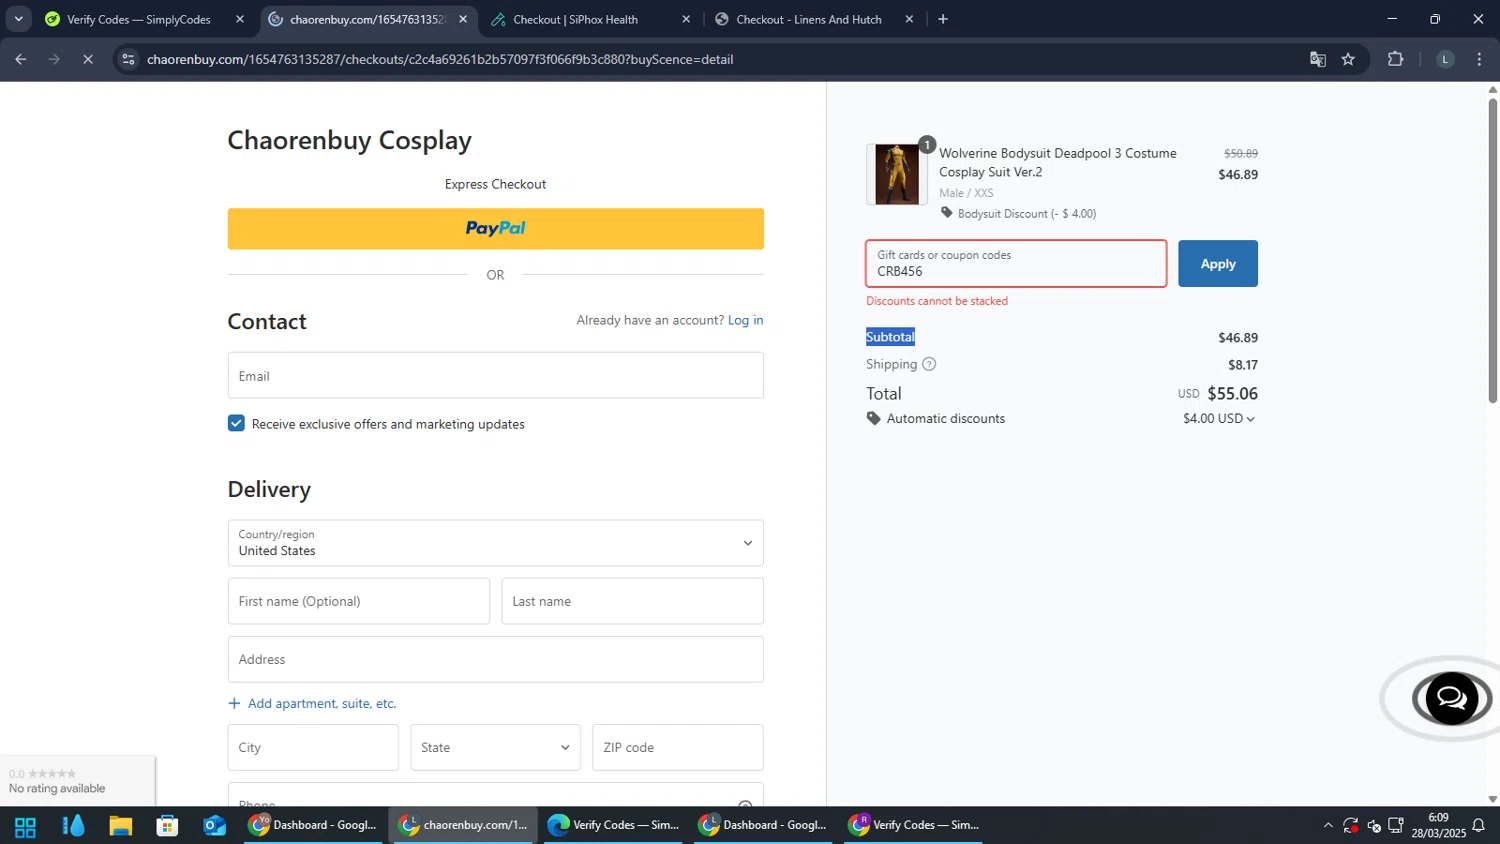Click the City input field
1500x844 pixels.
pyautogui.click(x=313, y=747)
